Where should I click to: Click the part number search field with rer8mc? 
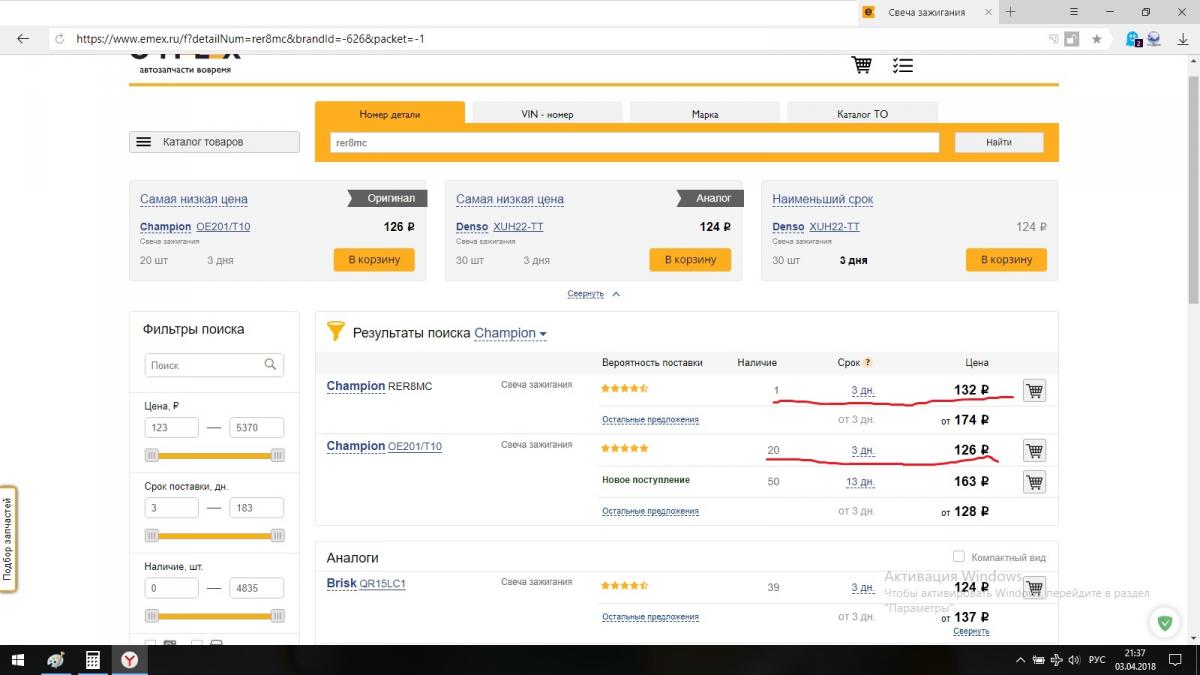[634, 142]
